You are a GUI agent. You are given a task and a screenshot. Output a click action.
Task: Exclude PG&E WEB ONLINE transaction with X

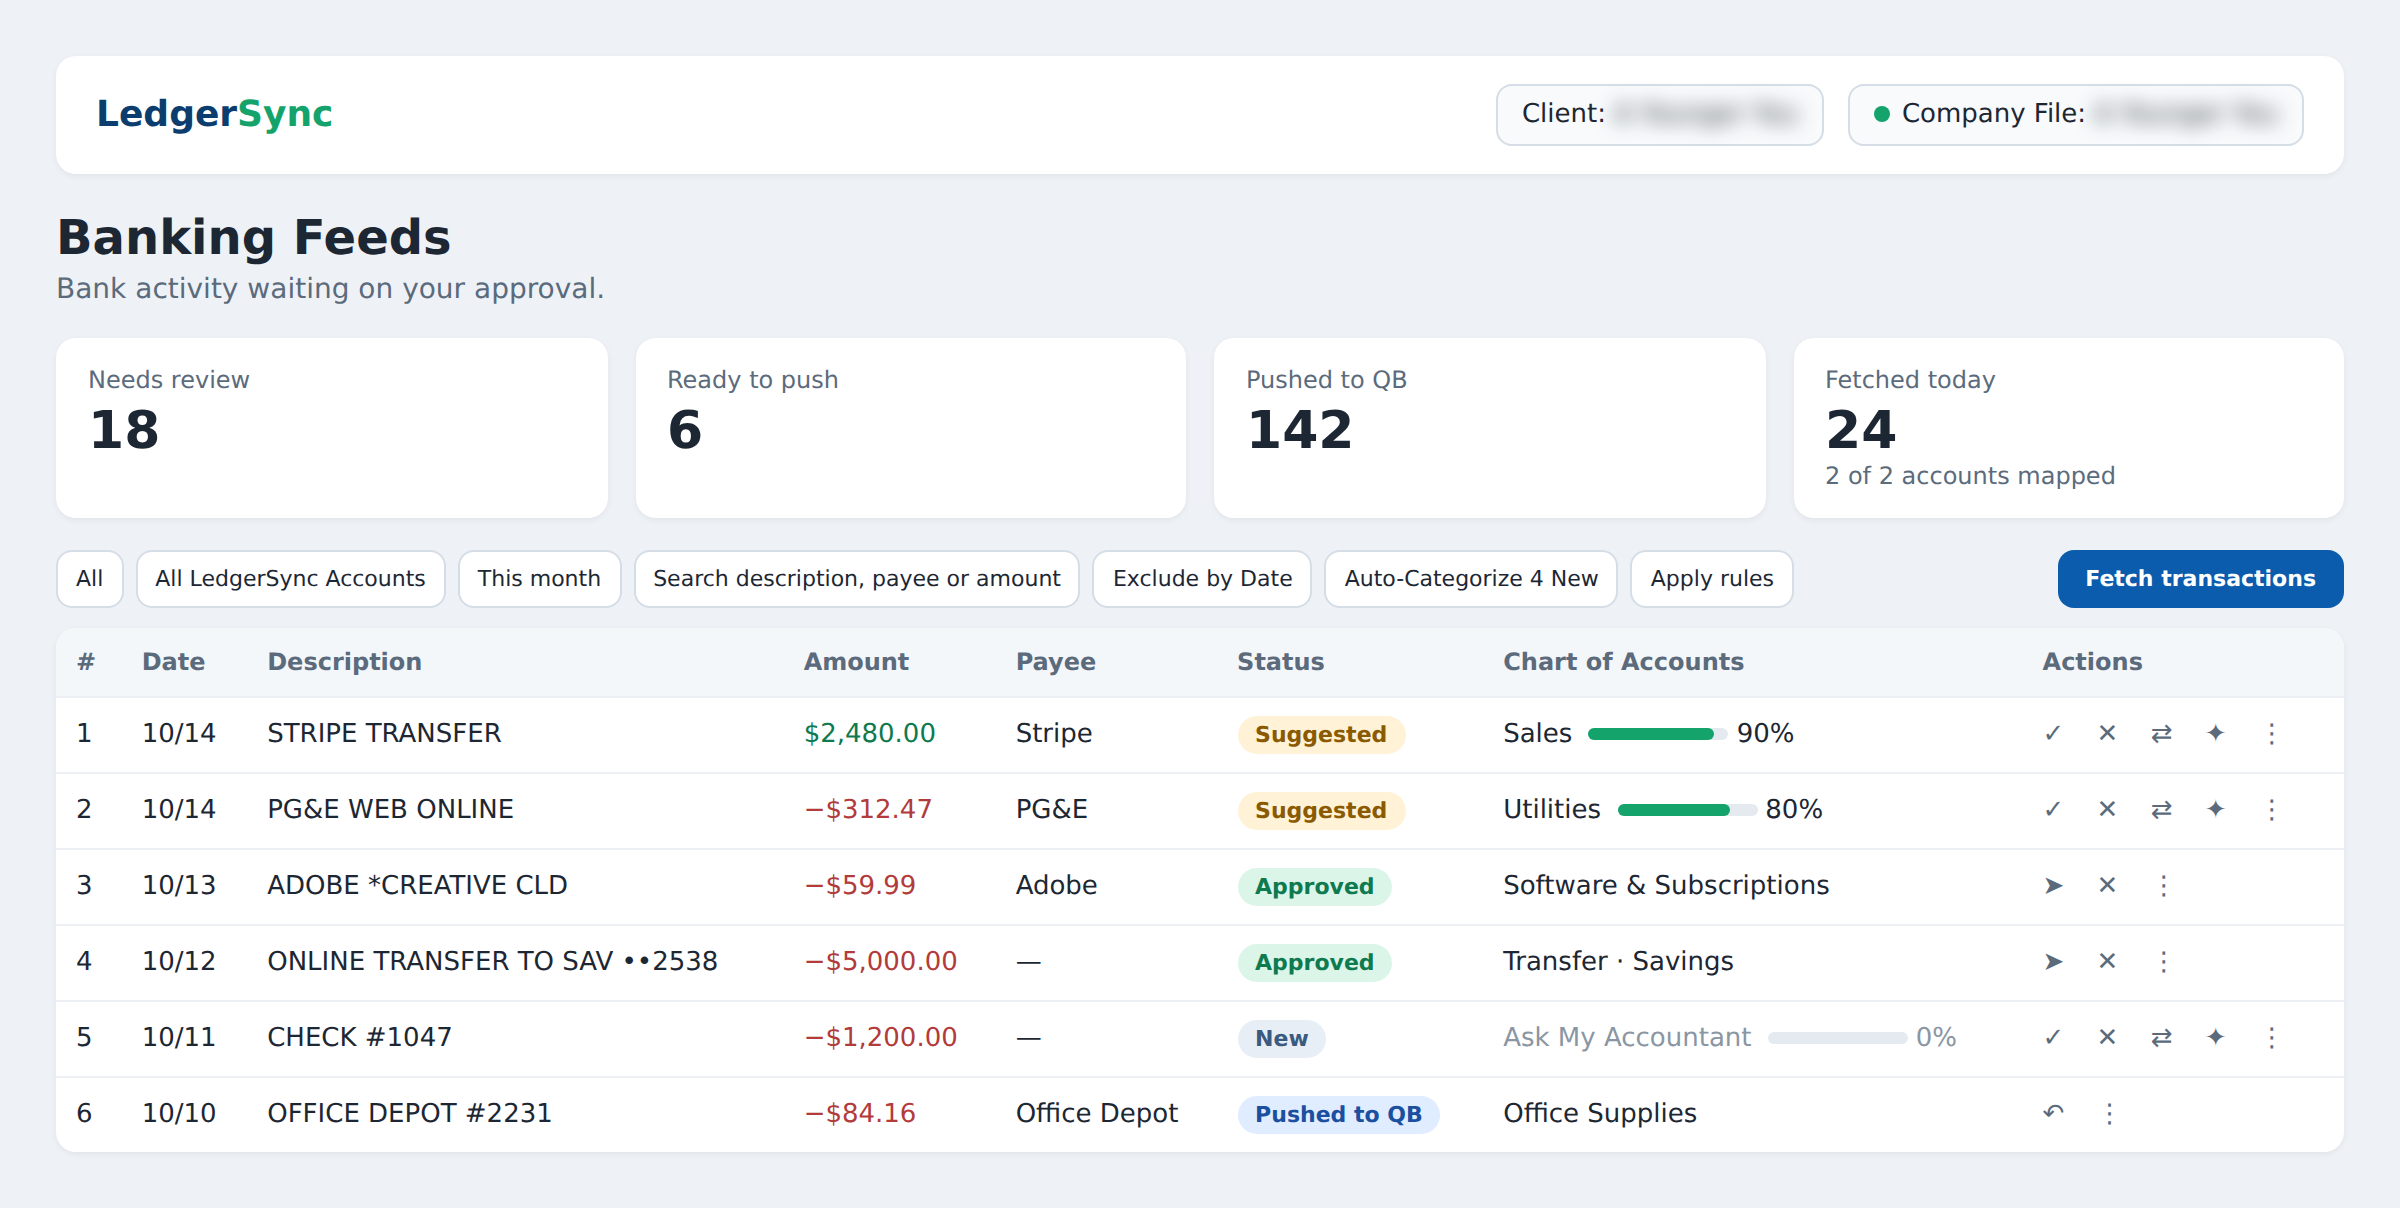[x=2107, y=809]
